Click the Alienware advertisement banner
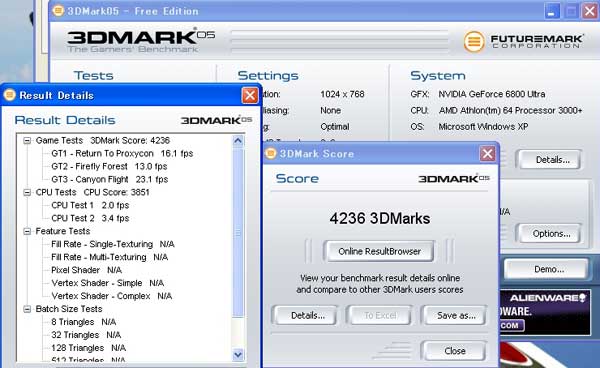 545,313
